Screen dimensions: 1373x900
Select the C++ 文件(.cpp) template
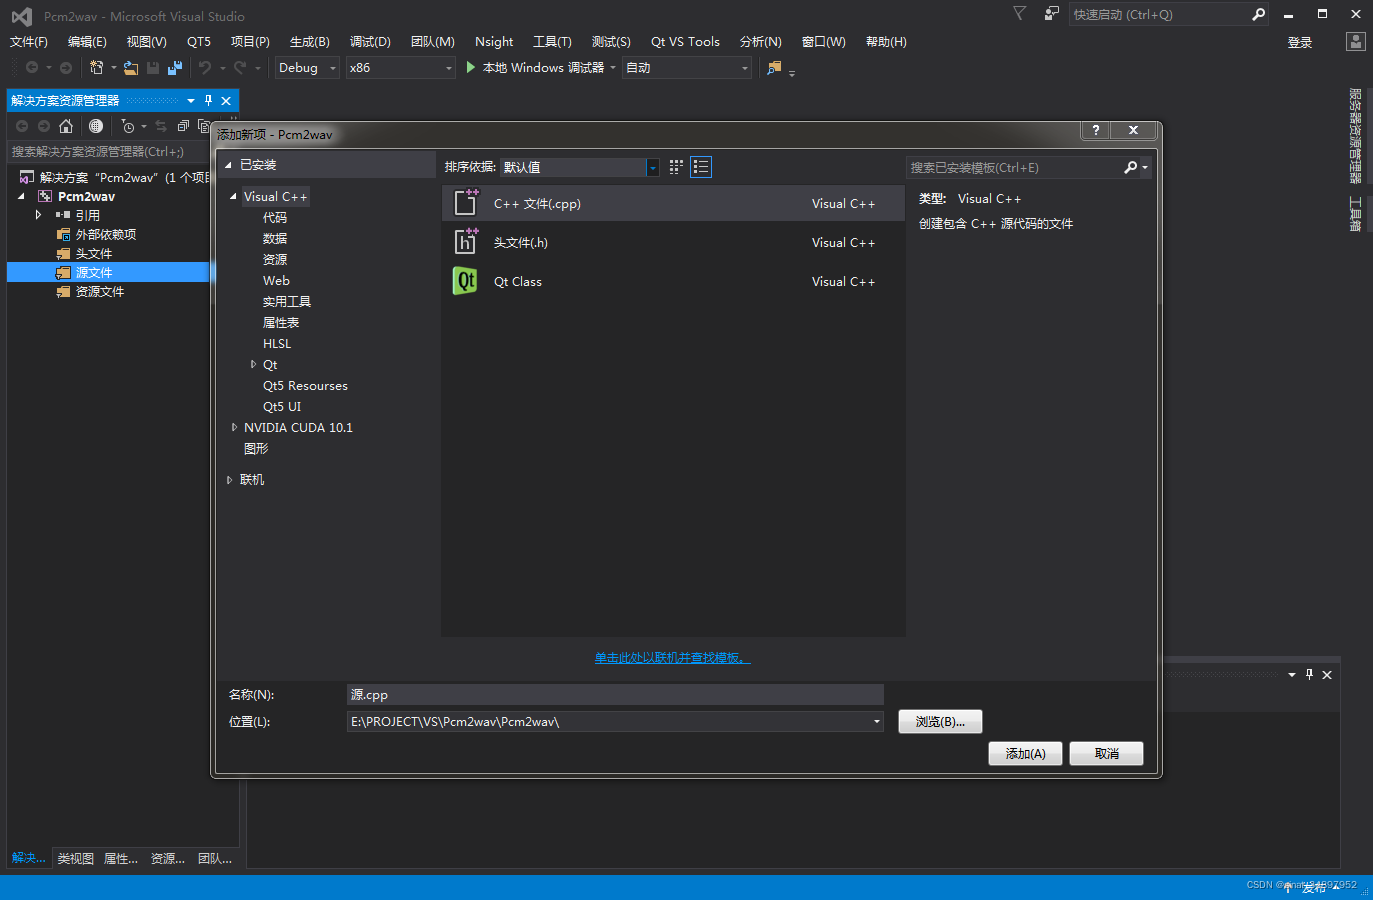point(673,203)
